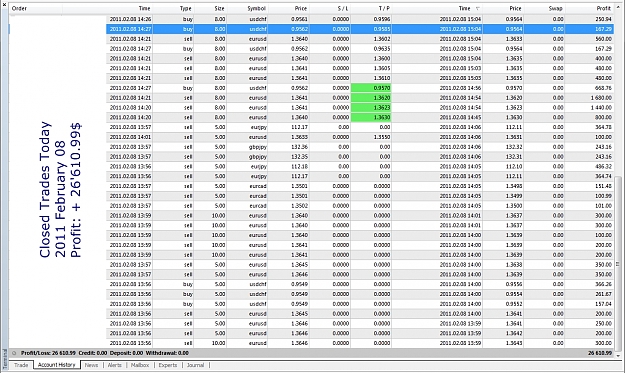Image resolution: width=625 pixels, height=373 pixels.
Task: Click the T/P value 0.9635
Action: pyautogui.click(x=382, y=49)
